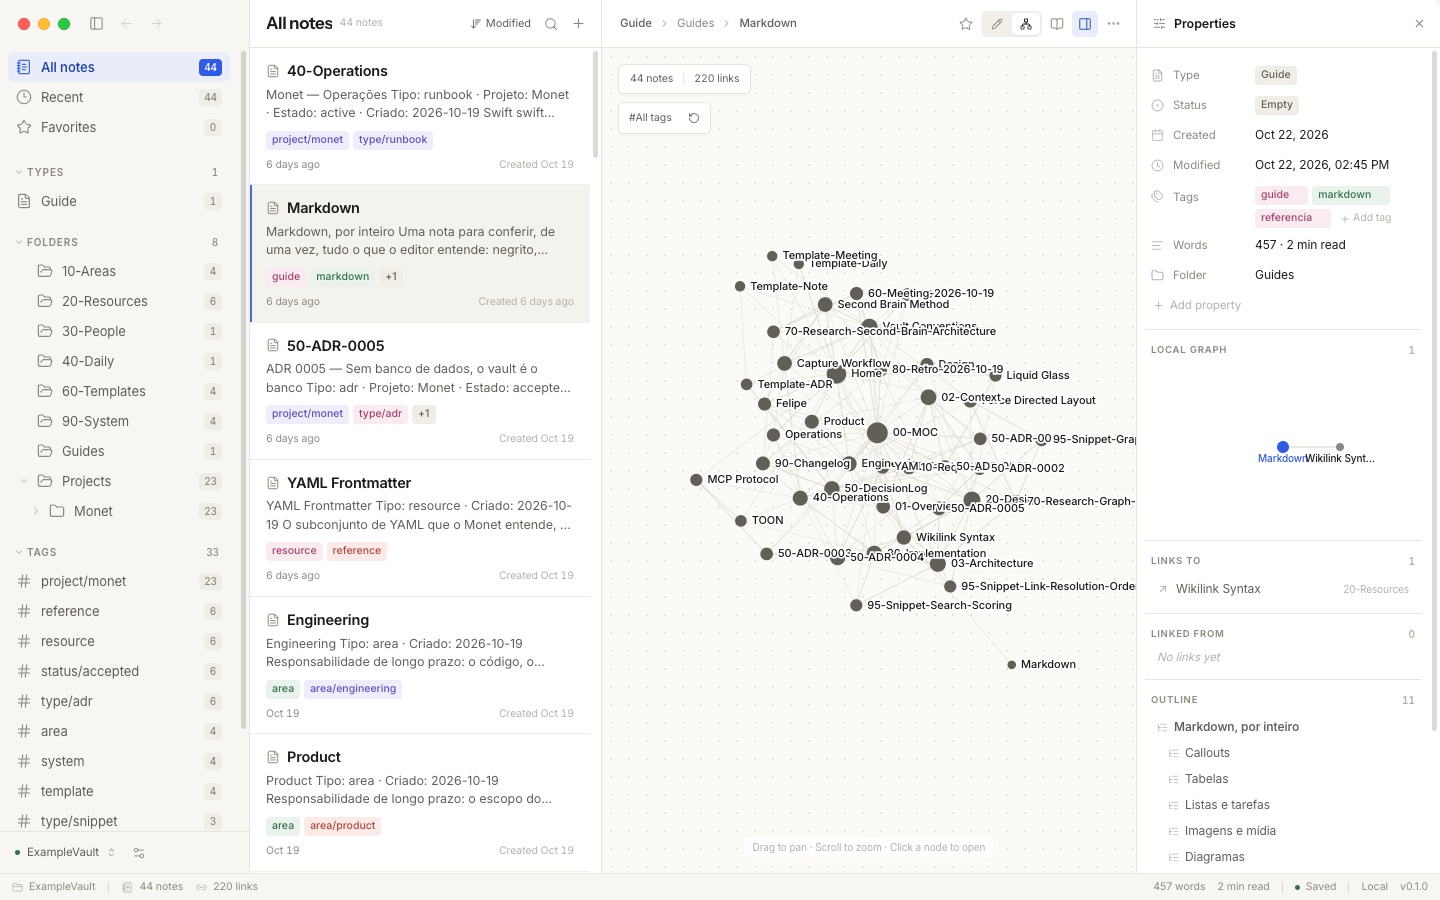Select Wikilink Syntax node in local graph
Viewport: 1440px width, 900px height.
(x=1340, y=447)
